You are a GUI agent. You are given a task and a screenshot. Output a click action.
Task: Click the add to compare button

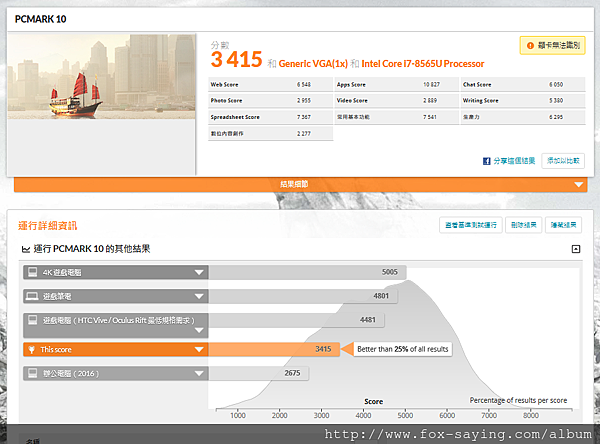pyautogui.click(x=563, y=161)
